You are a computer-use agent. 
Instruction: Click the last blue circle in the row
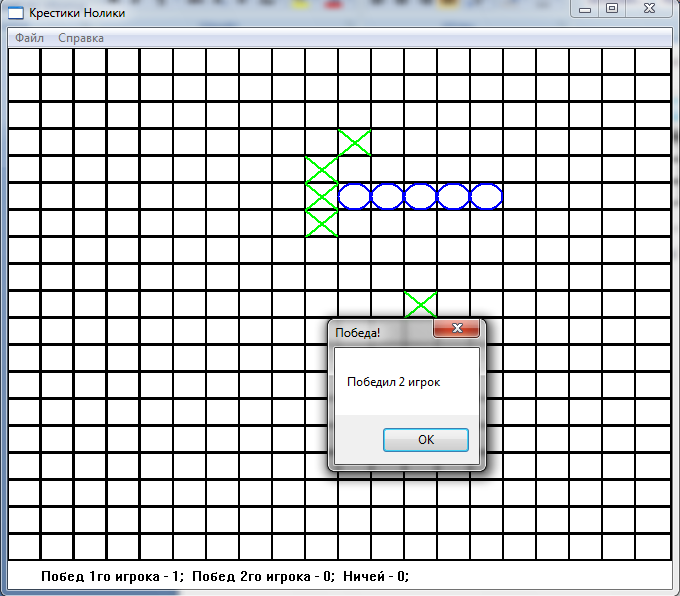[487, 196]
